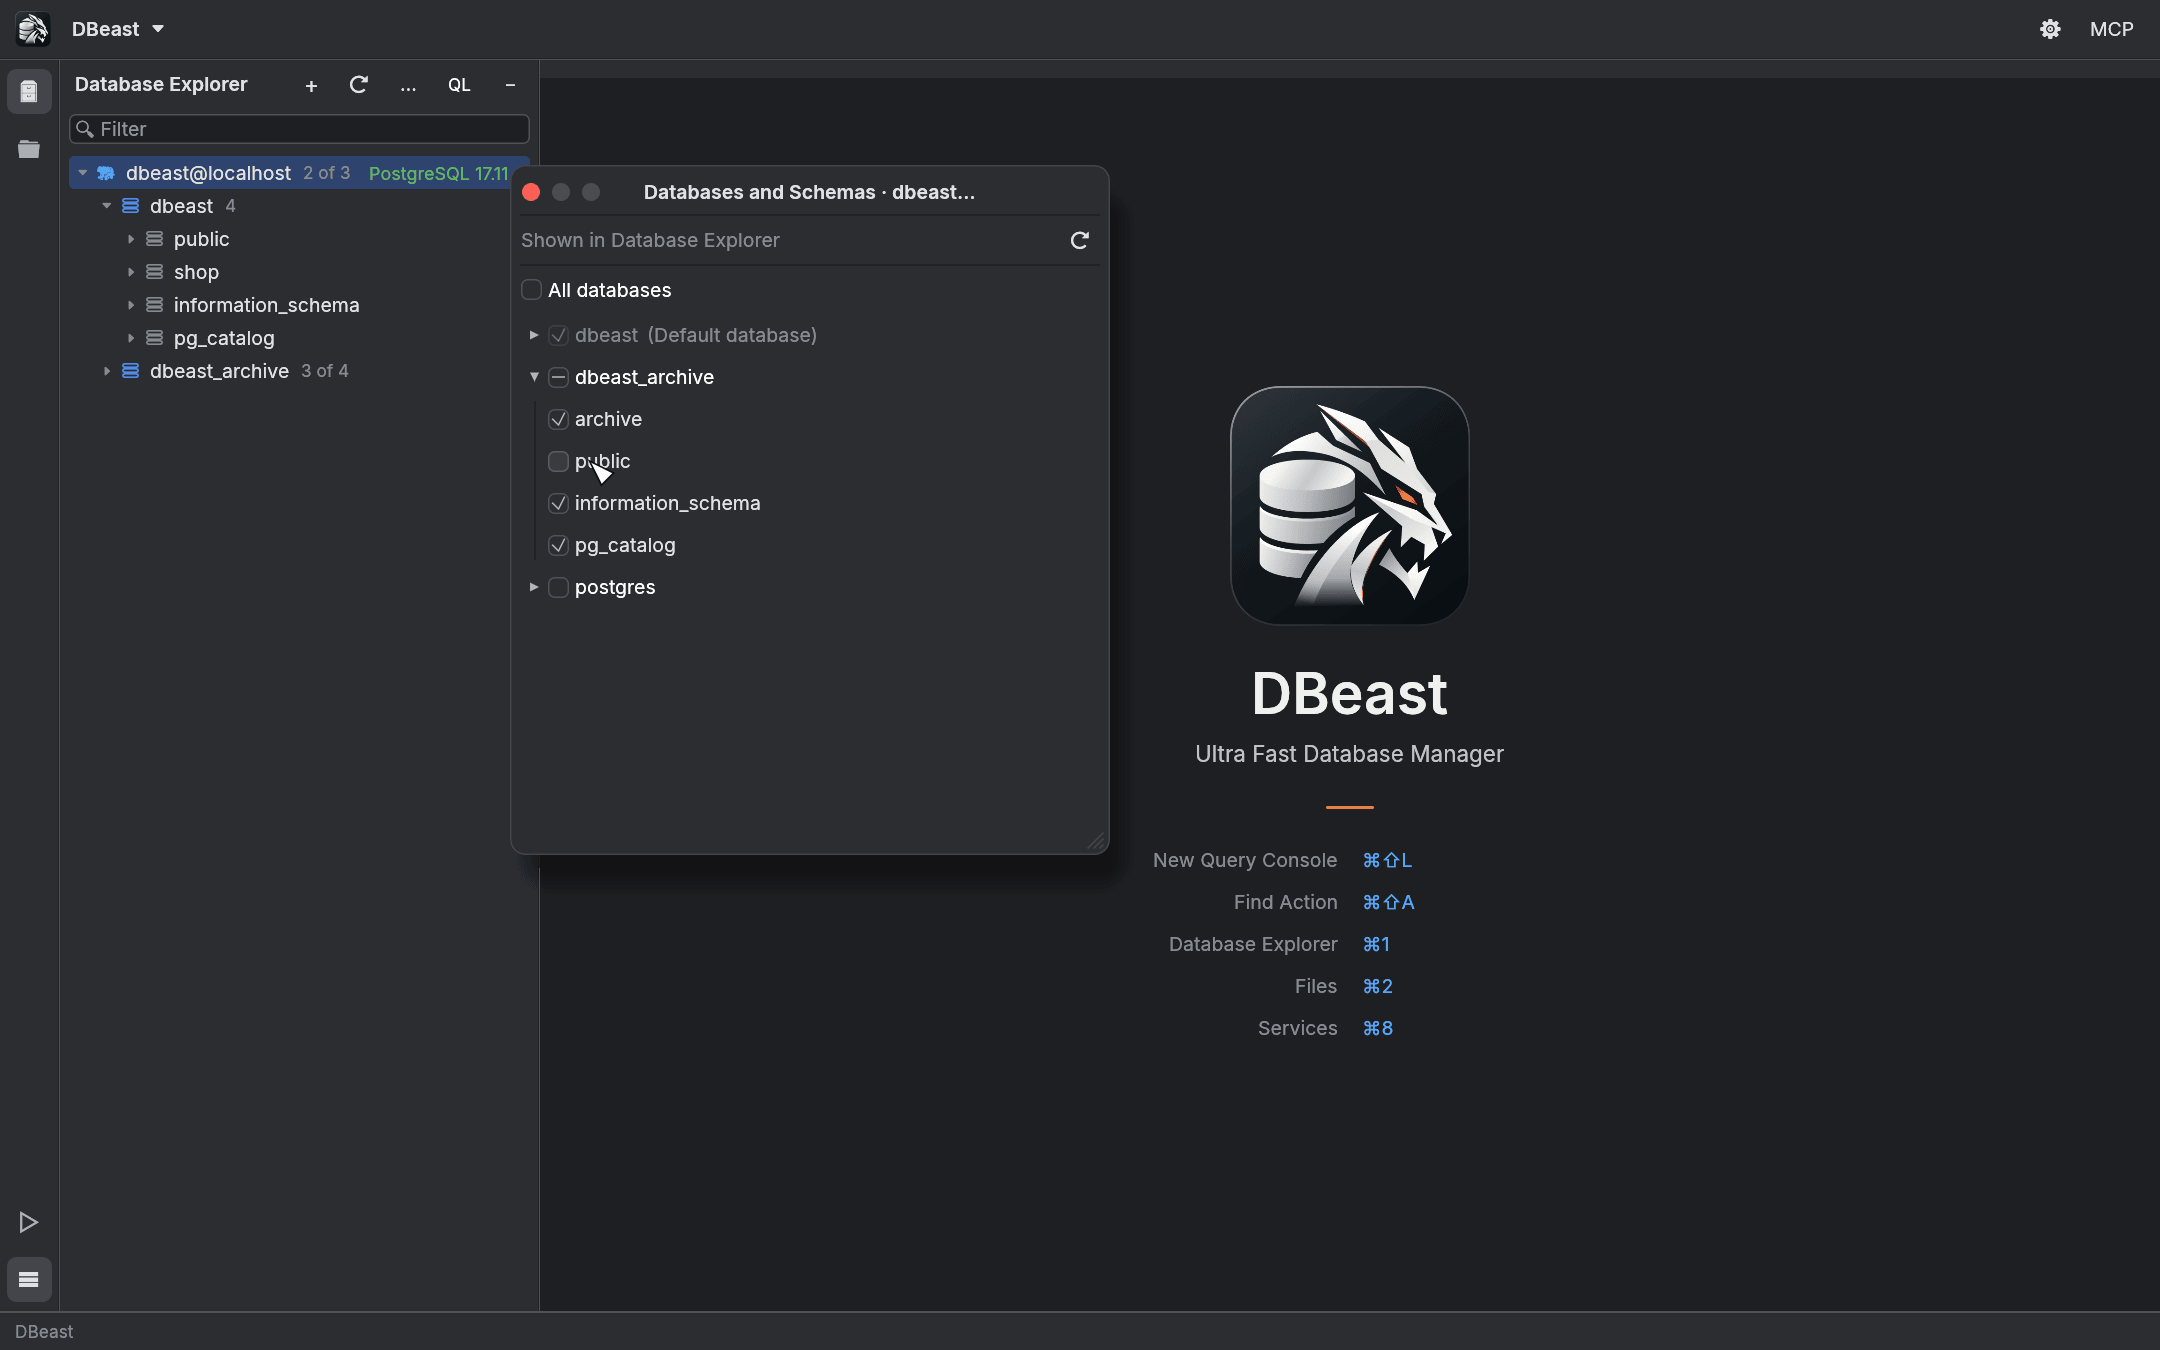Image resolution: width=2160 pixels, height=1350 pixels.
Task: Enable the All databases checkbox
Action: coord(532,290)
